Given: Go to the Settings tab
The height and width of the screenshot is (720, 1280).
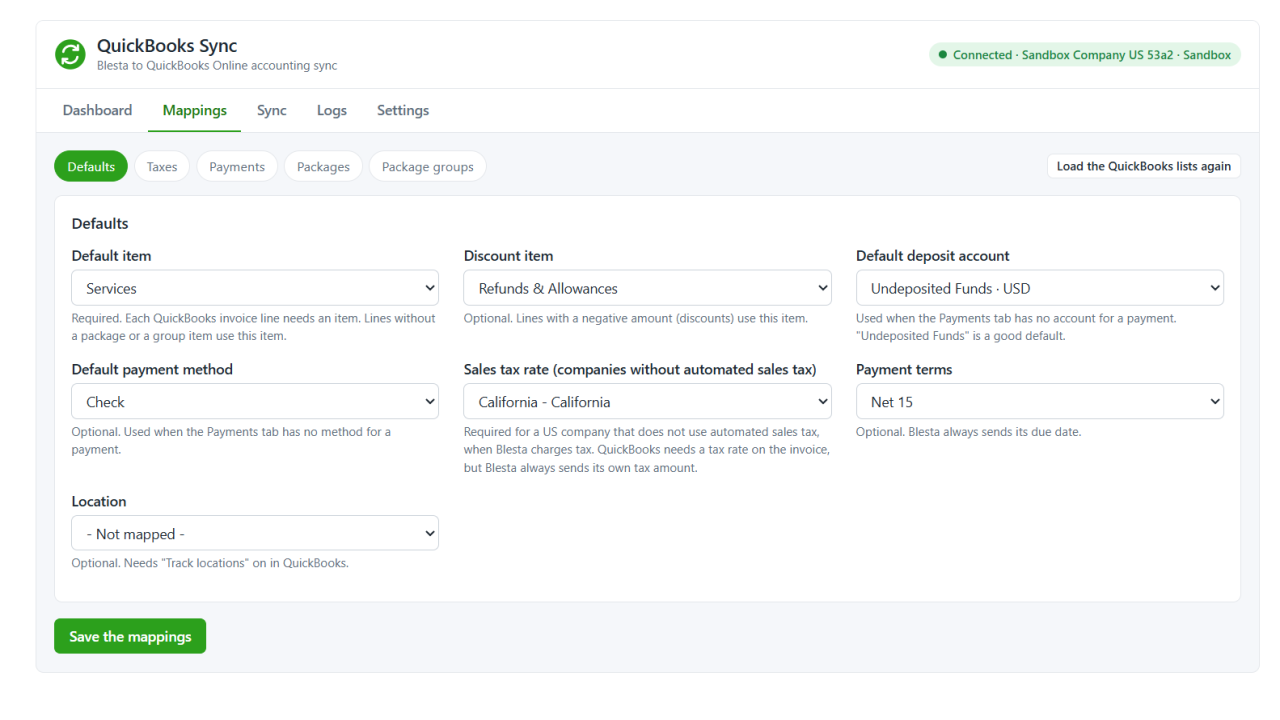Looking at the screenshot, I should [x=403, y=110].
